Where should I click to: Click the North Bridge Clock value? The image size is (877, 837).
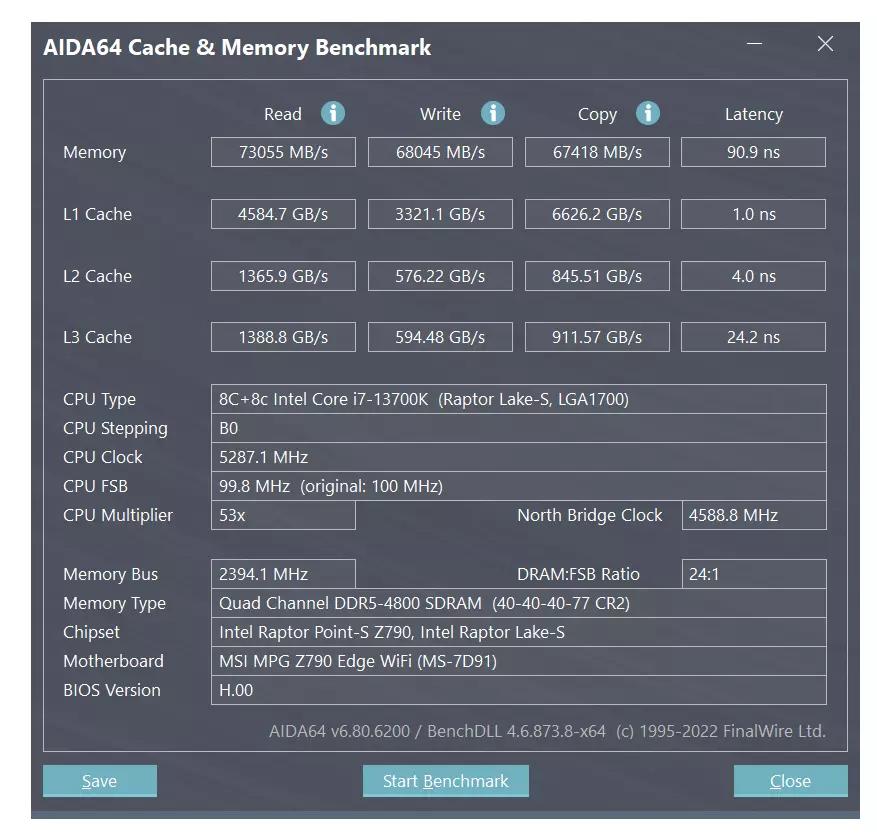753,515
